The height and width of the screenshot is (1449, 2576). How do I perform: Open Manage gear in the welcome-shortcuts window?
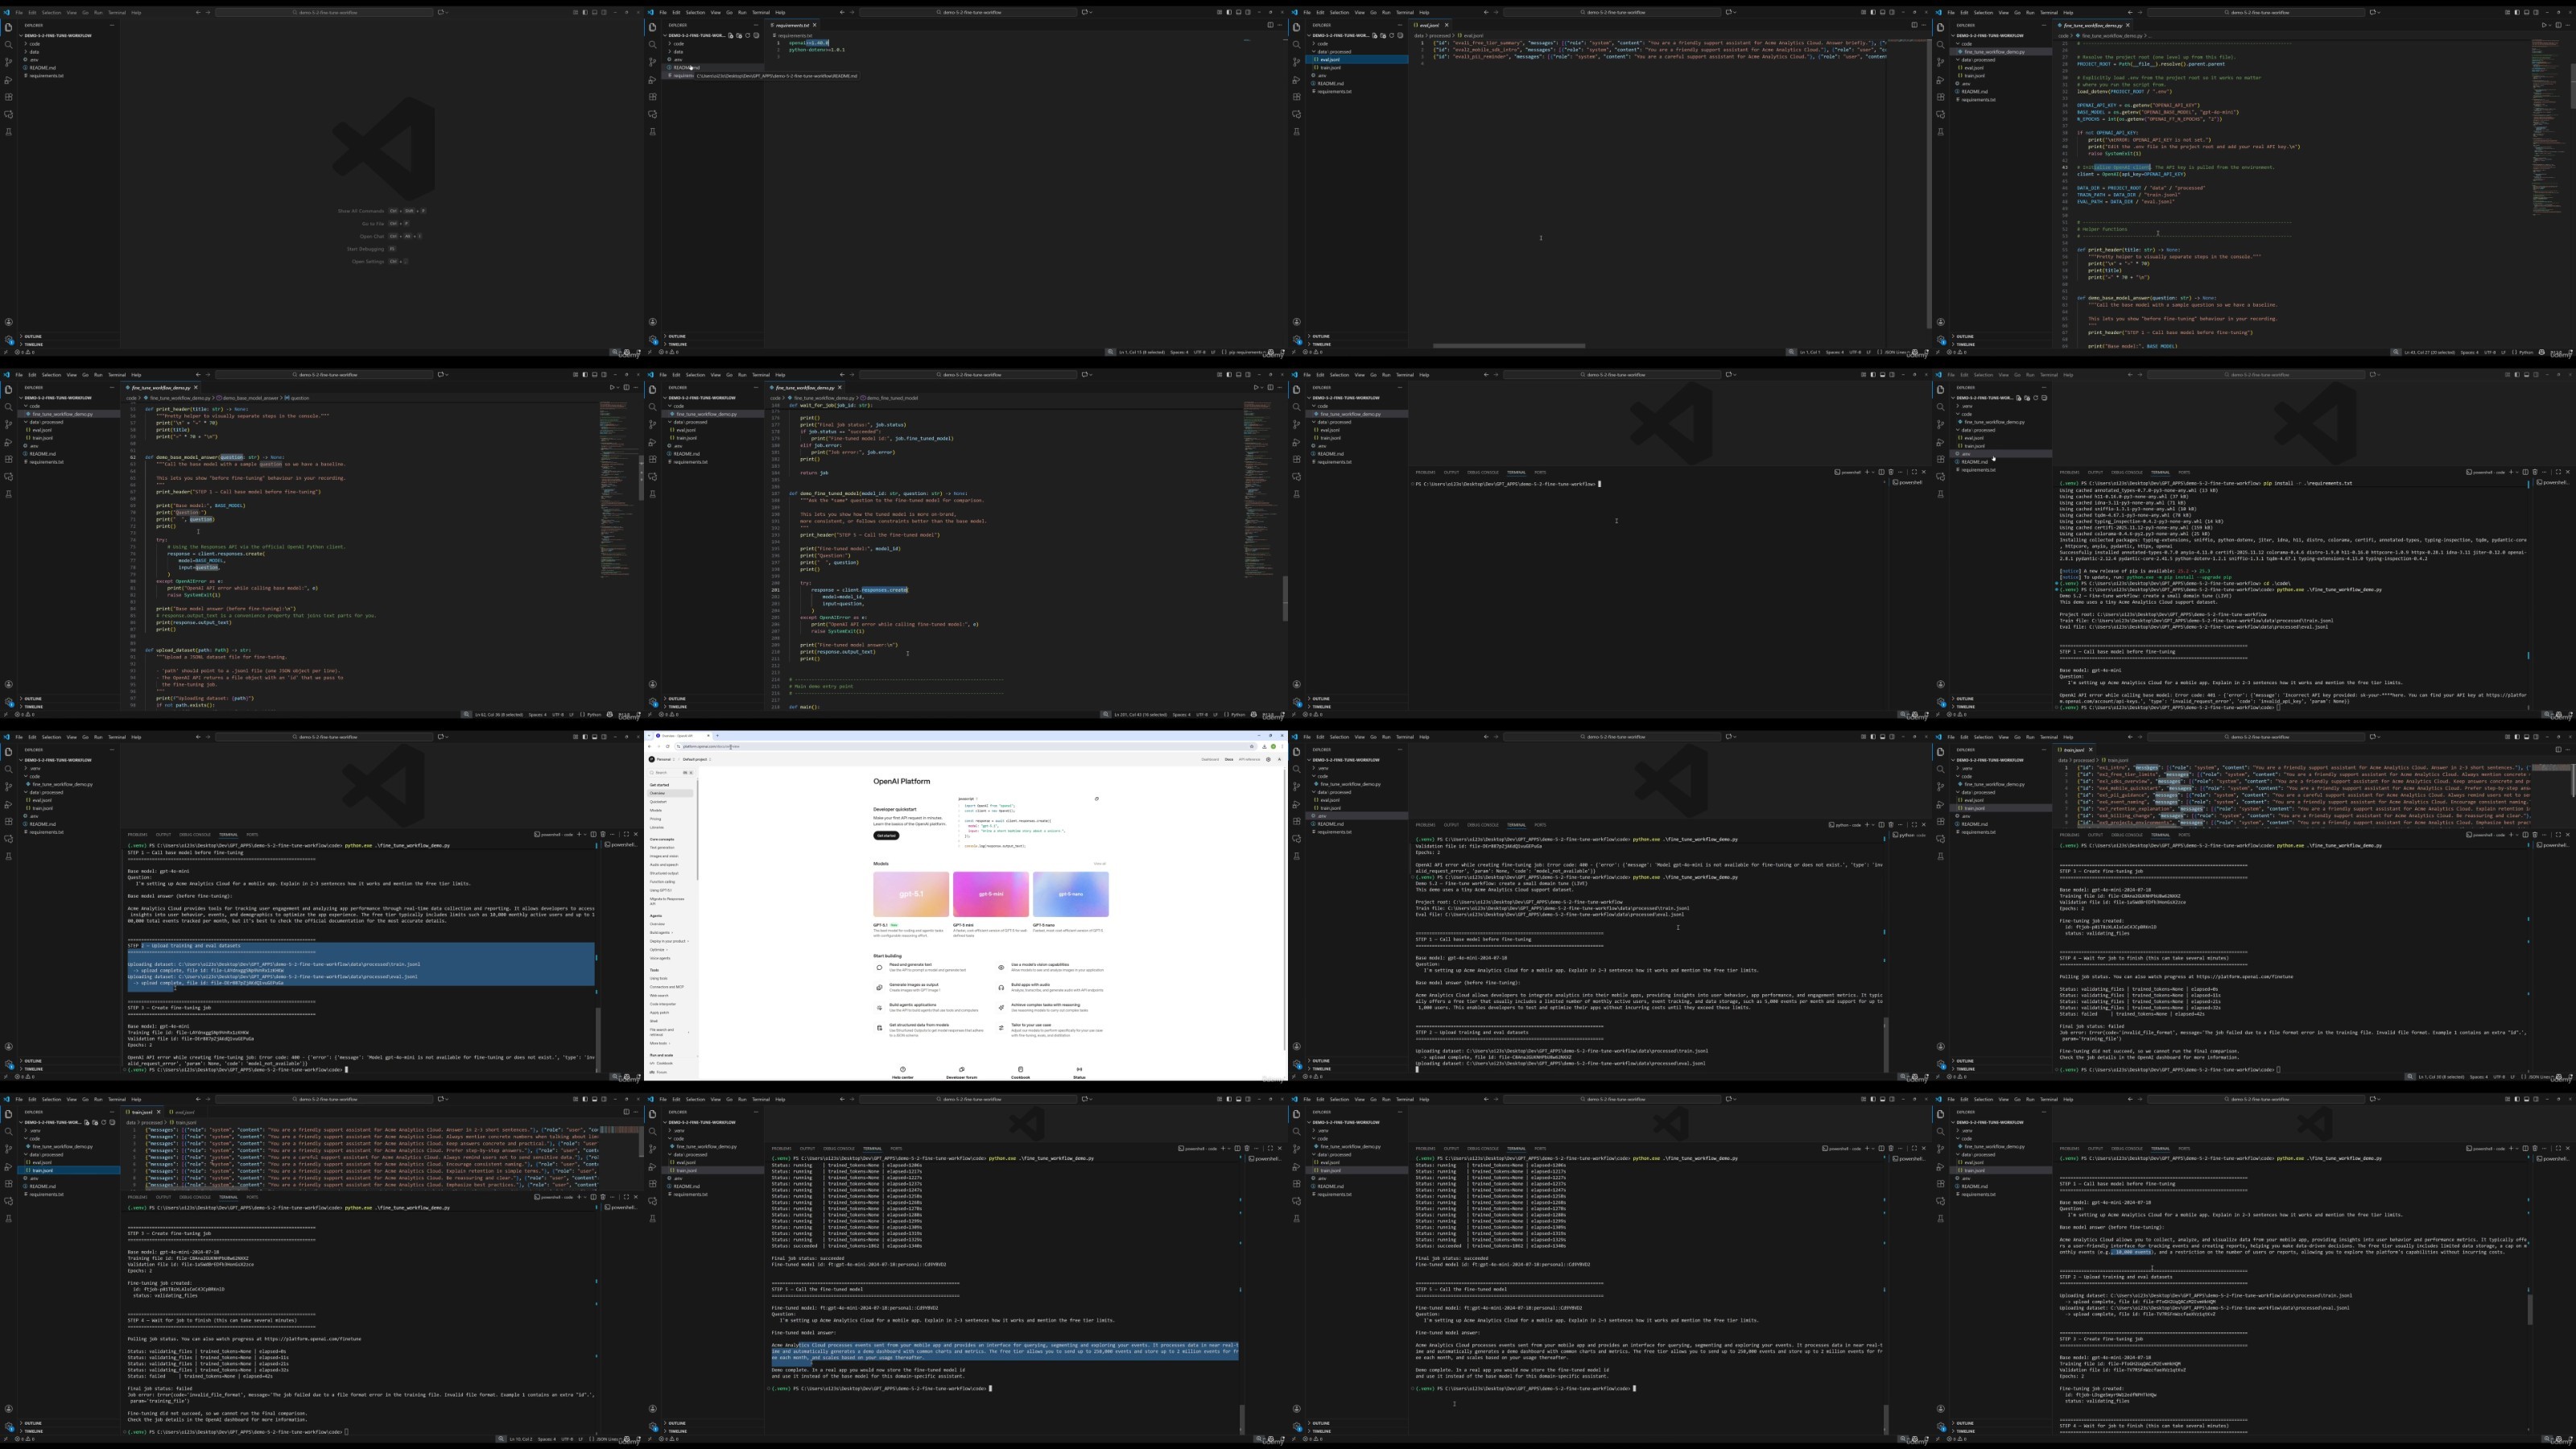(9, 340)
